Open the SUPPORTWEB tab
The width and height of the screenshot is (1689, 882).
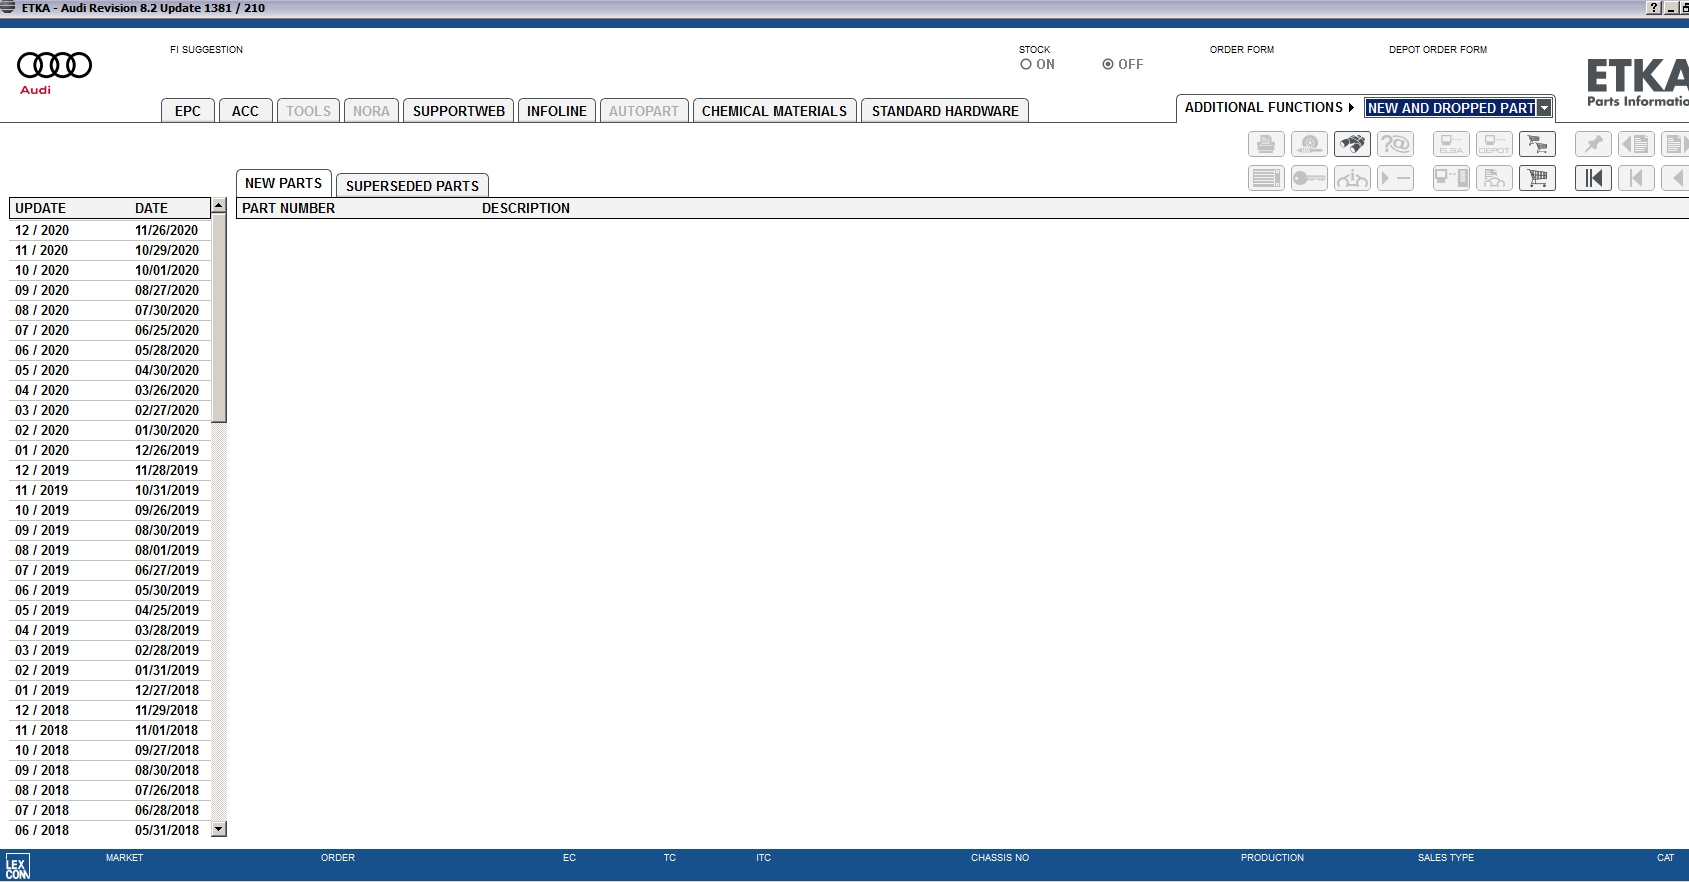pyautogui.click(x=459, y=111)
